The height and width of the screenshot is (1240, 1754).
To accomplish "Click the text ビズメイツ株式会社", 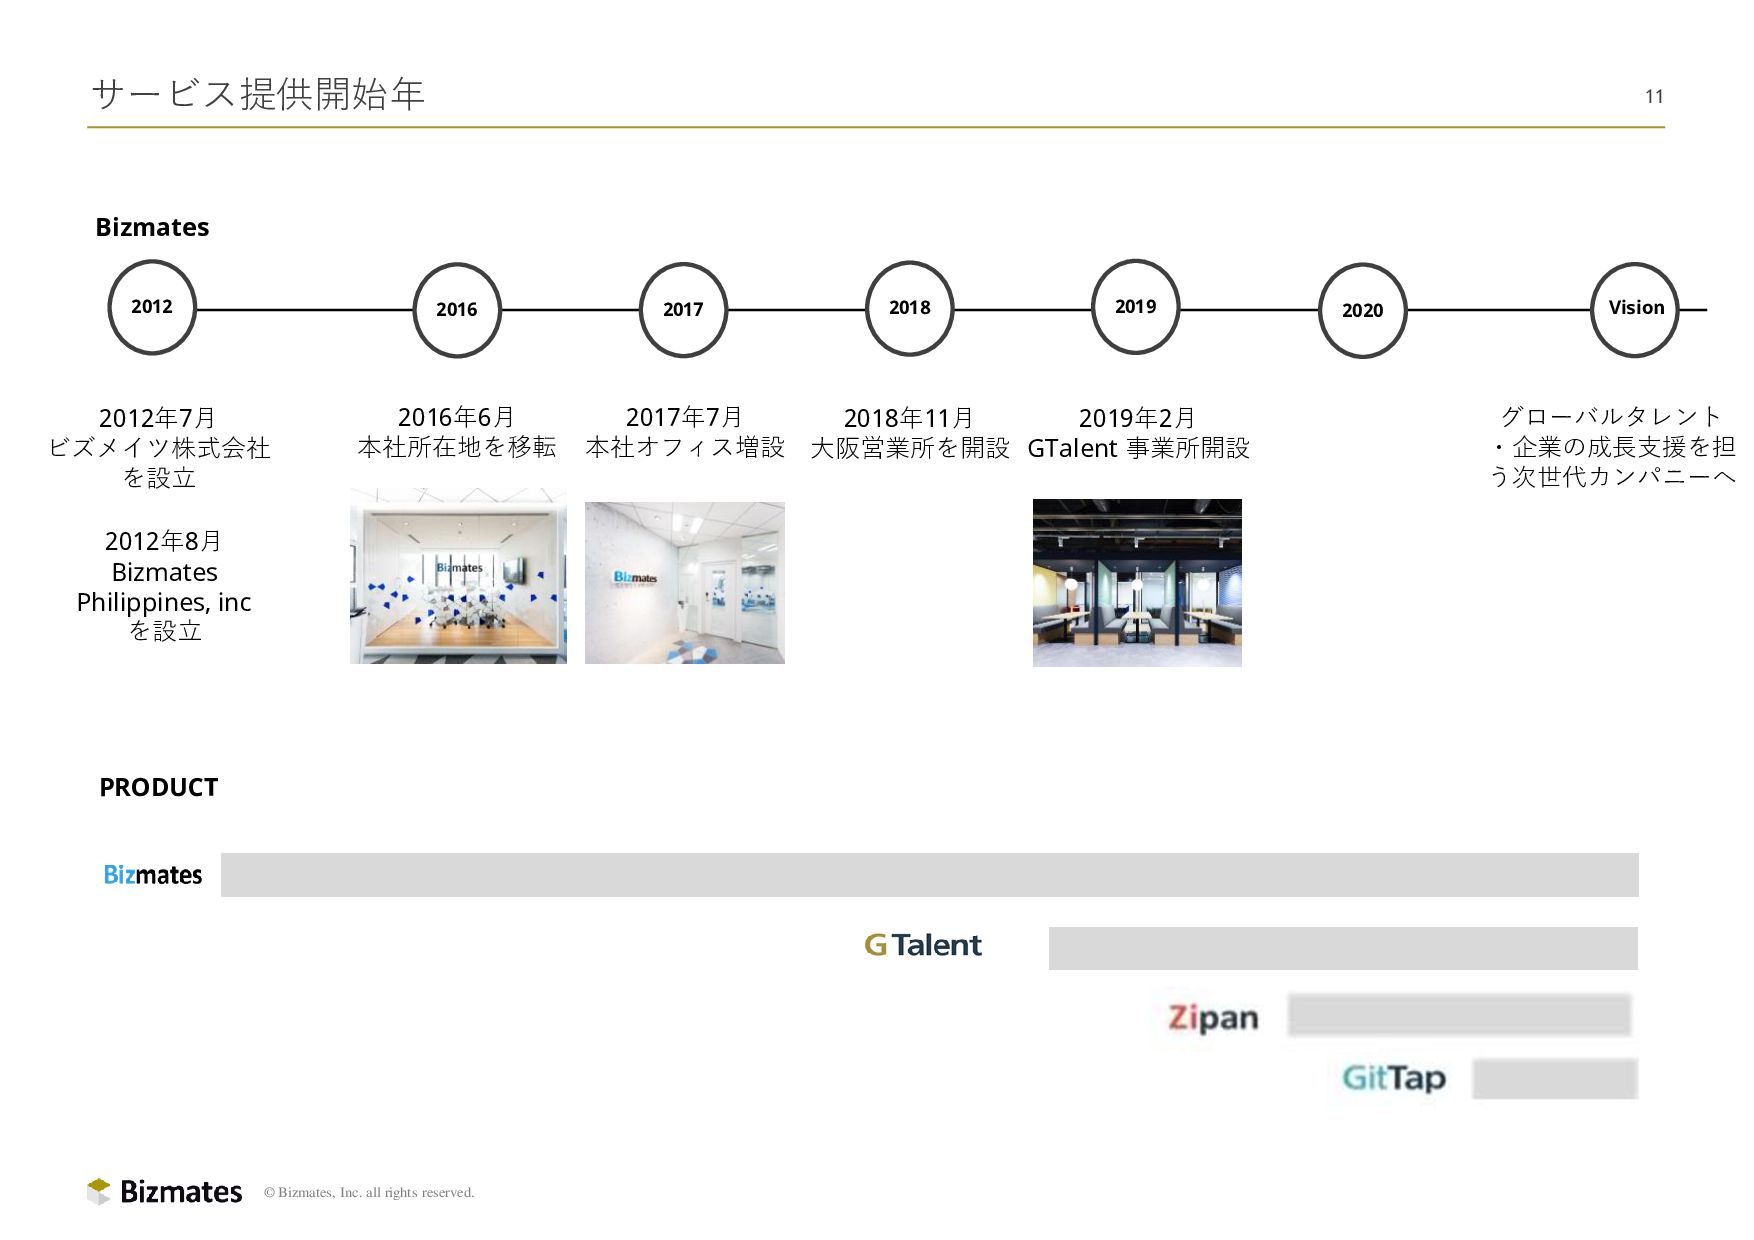I will (160, 447).
